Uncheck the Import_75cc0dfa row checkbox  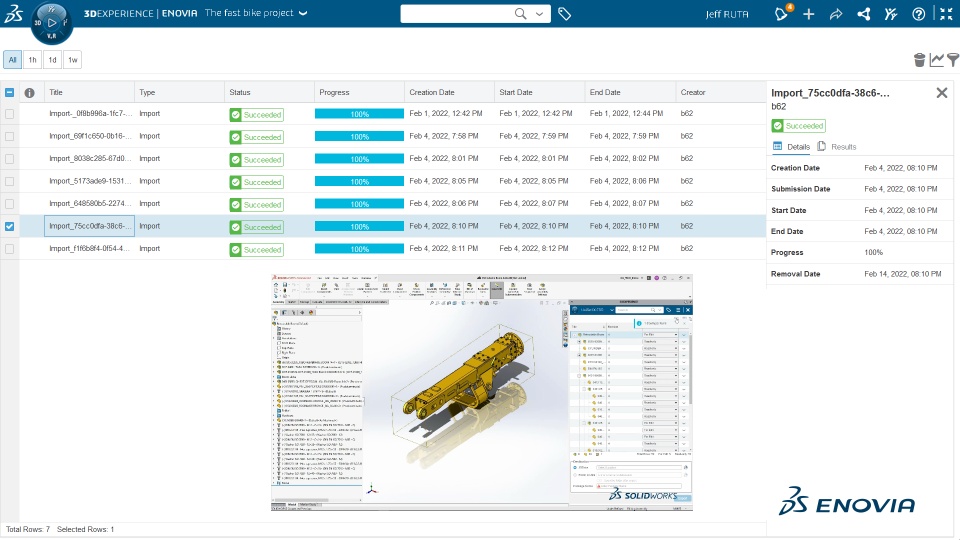coord(9,227)
